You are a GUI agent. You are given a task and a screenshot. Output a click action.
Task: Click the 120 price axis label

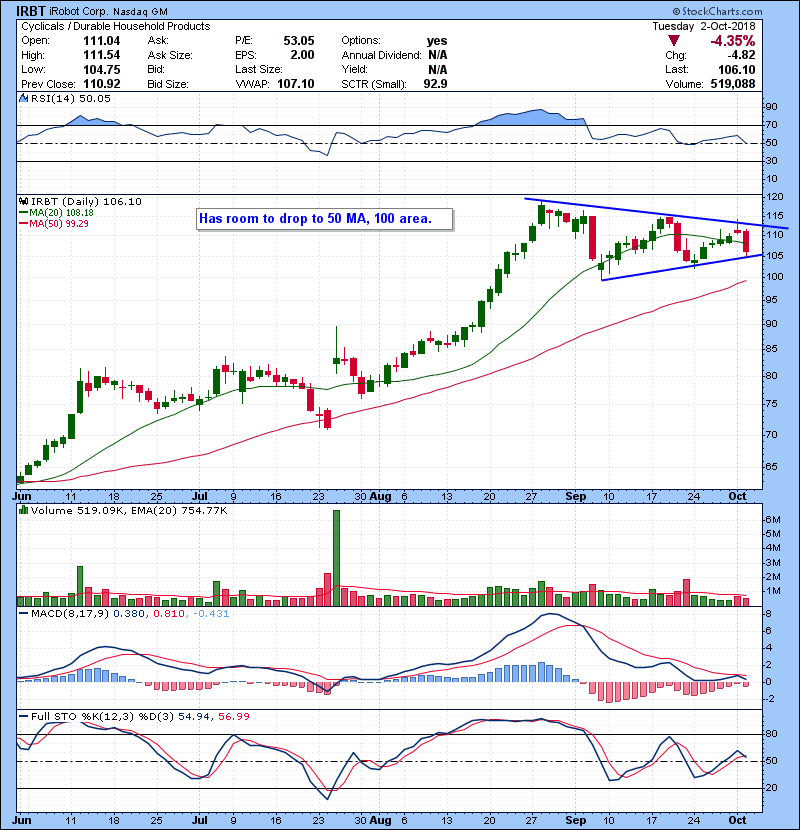click(775, 197)
